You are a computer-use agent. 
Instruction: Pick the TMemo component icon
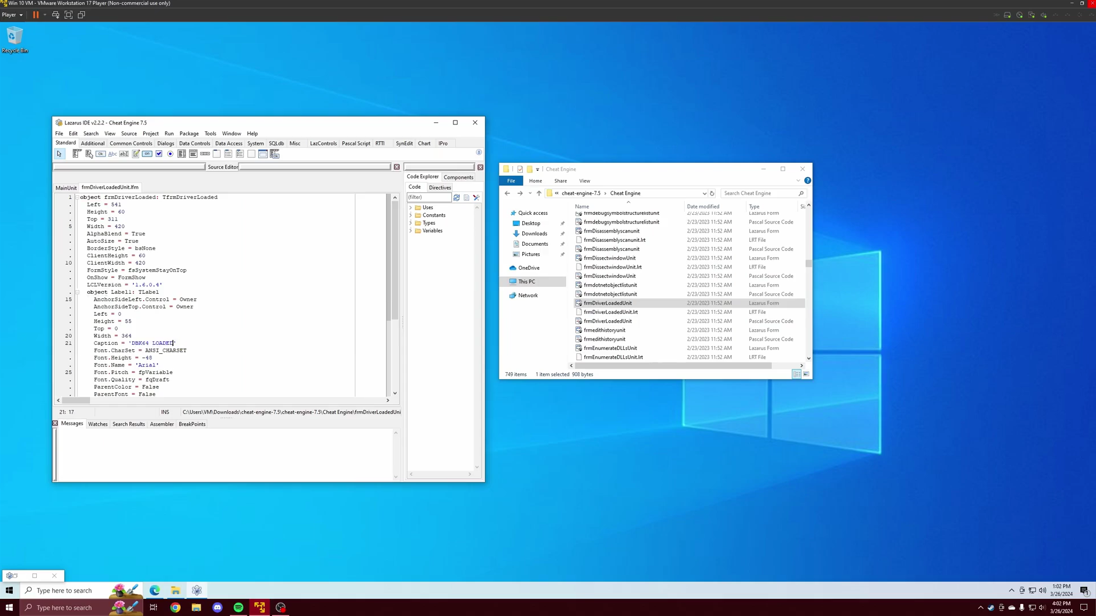[x=136, y=154]
